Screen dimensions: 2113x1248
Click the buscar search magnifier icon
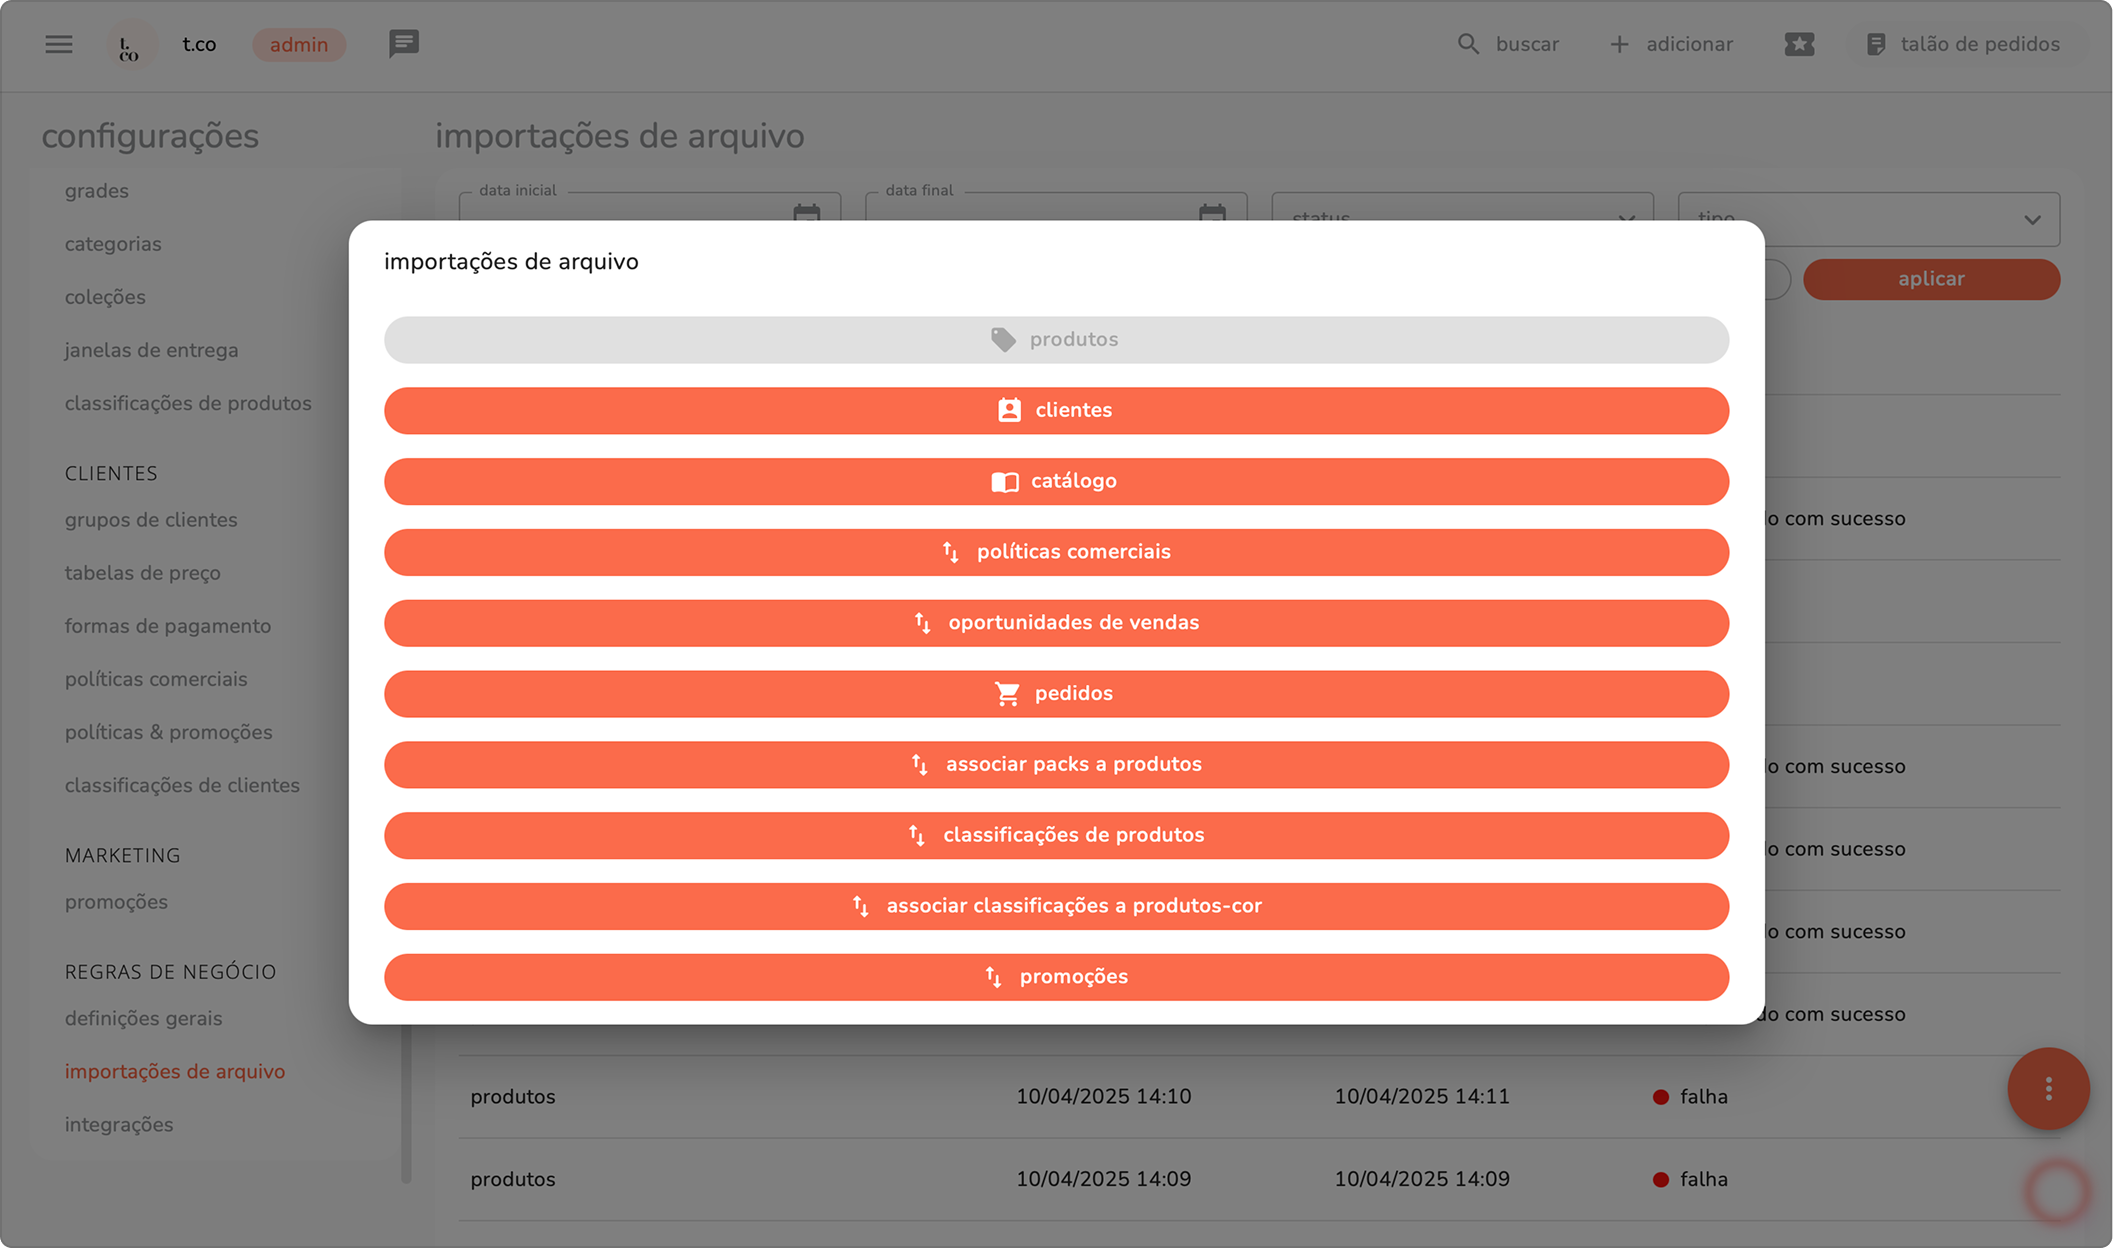(1467, 44)
